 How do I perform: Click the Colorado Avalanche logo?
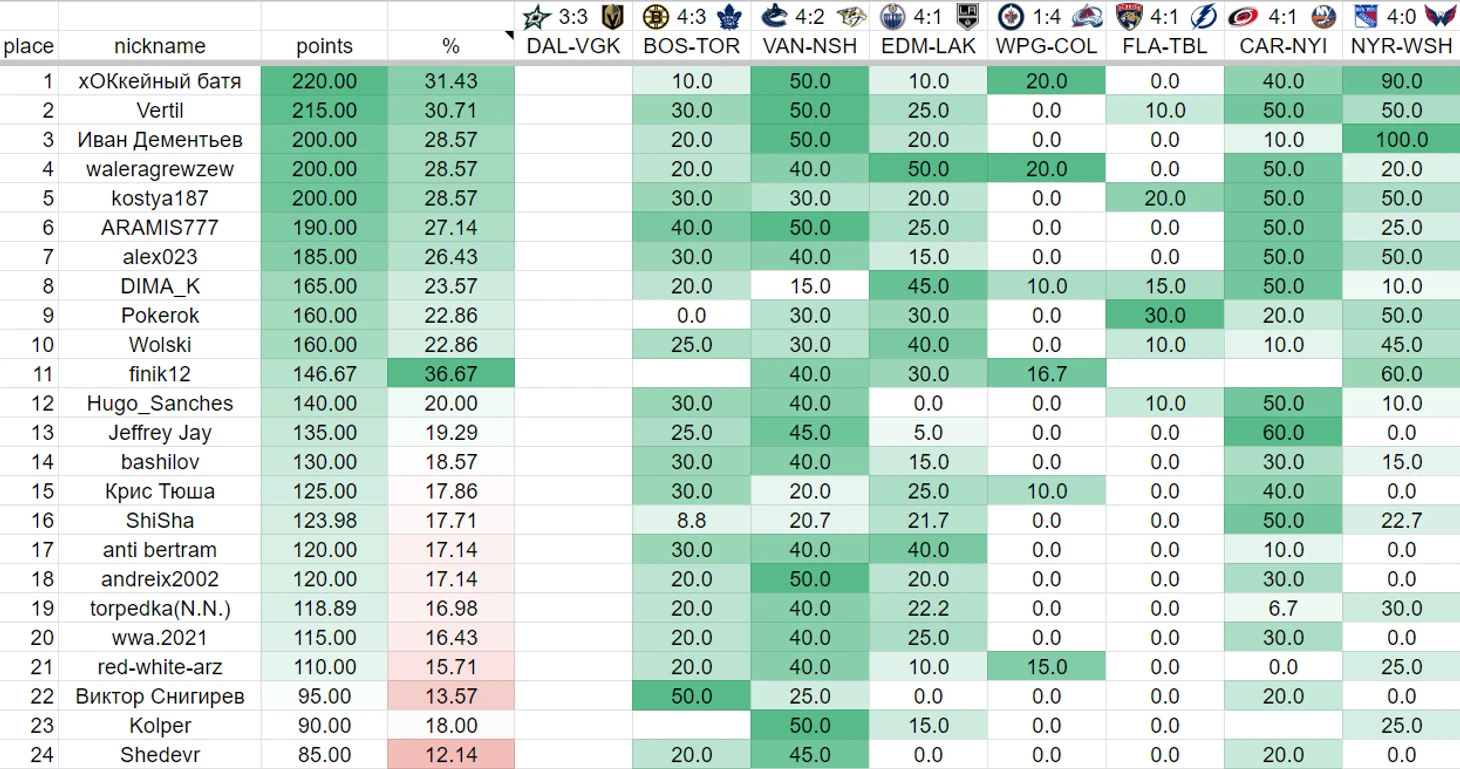1085,16
